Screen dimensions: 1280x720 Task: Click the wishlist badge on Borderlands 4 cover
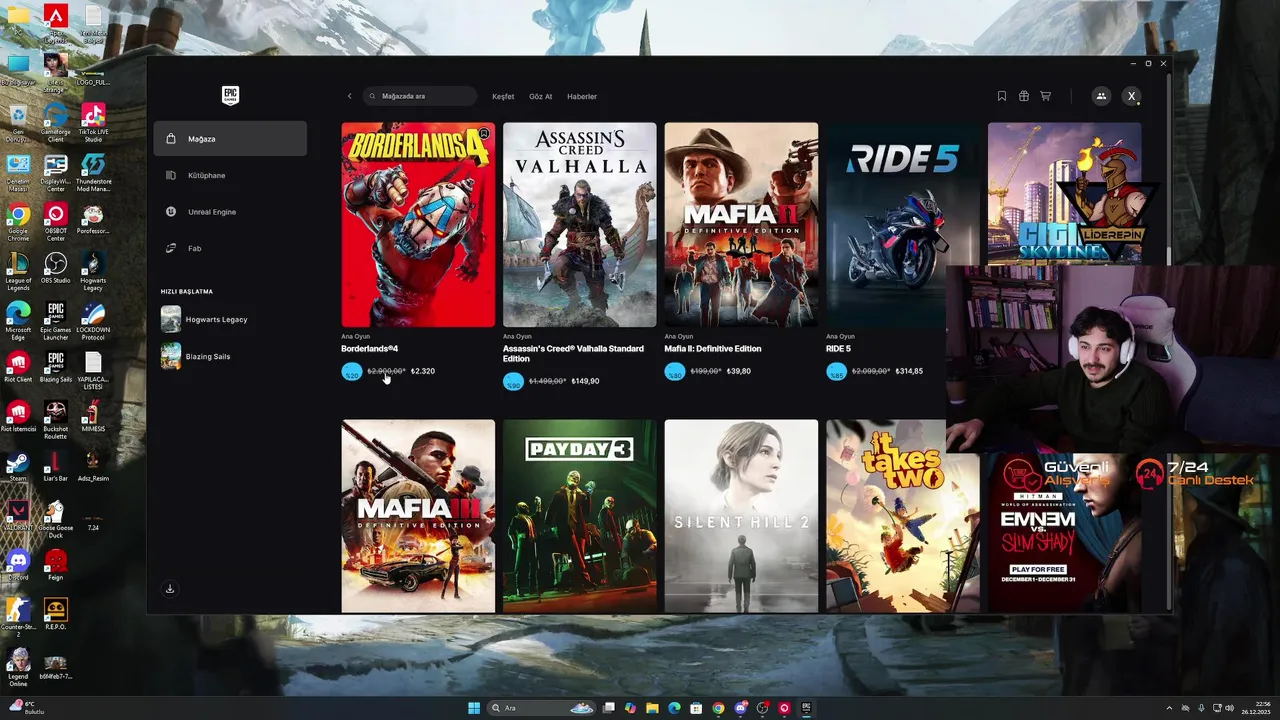484,133
